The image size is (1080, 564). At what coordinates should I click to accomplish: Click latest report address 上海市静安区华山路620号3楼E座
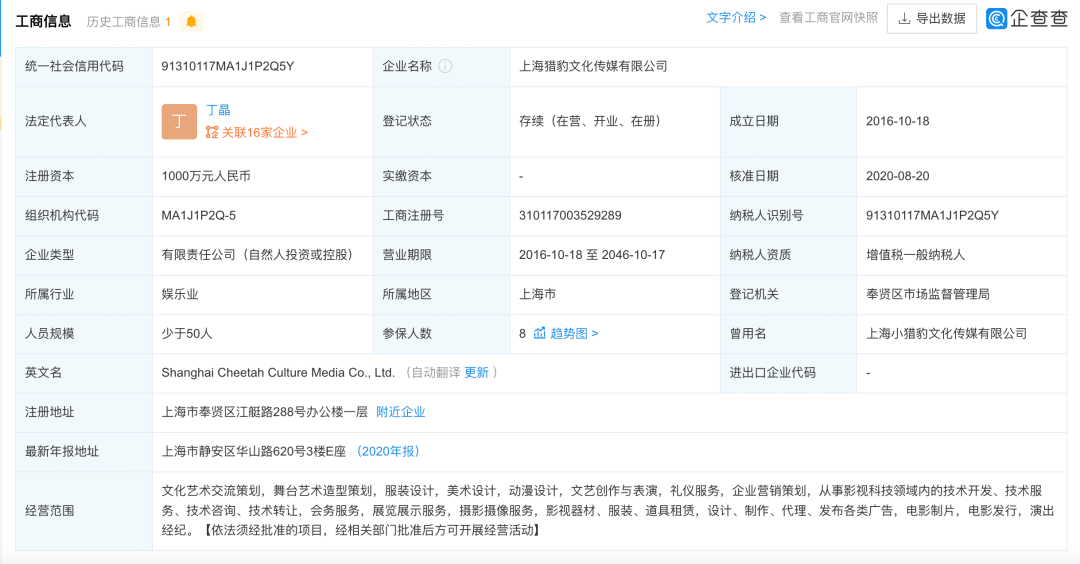[253, 451]
